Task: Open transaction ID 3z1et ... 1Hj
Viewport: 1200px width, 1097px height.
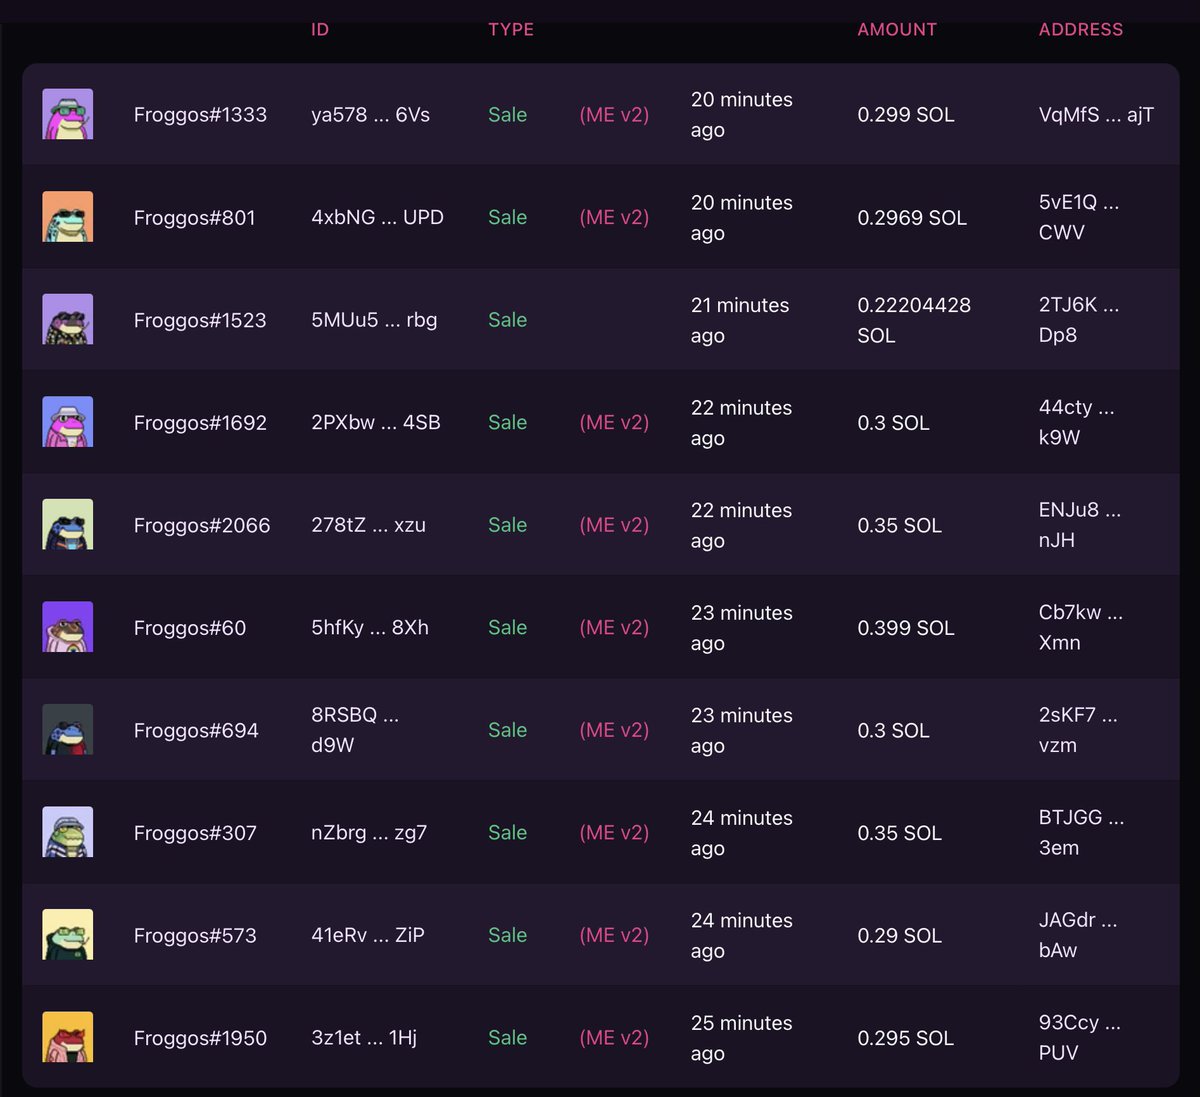Action: click(364, 1037)
